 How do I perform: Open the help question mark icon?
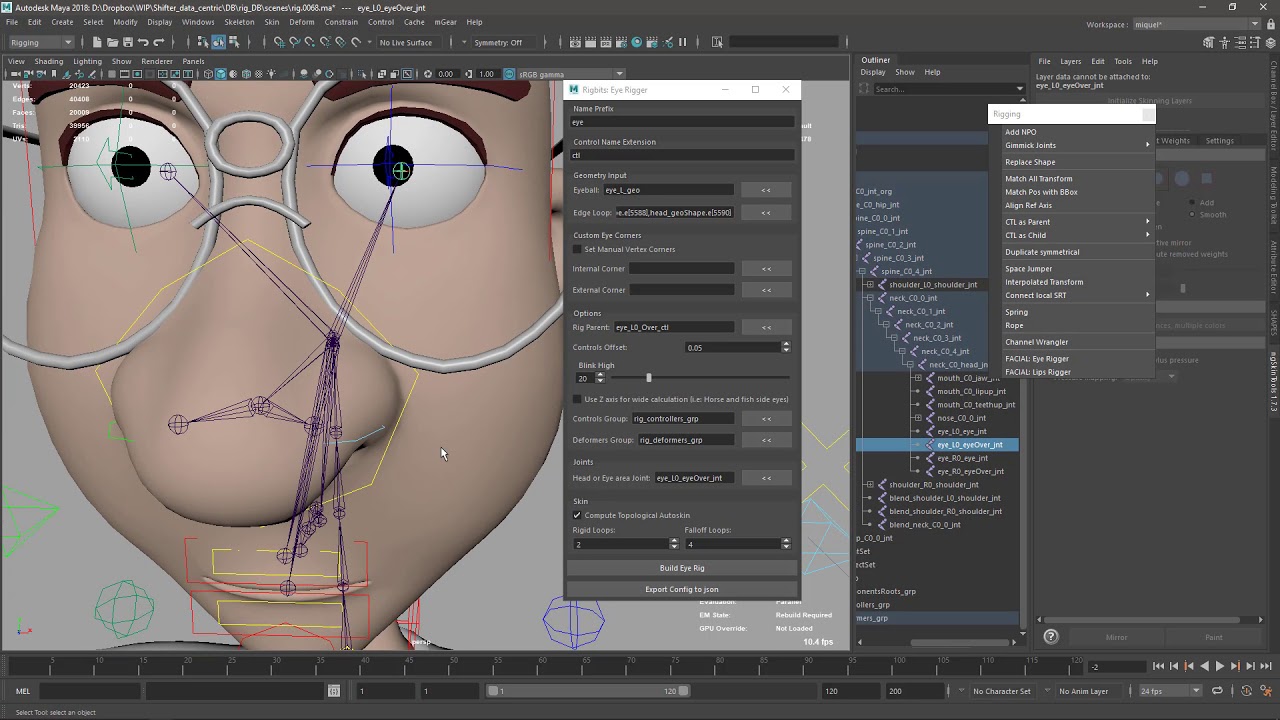click(x=1051, y=636)
